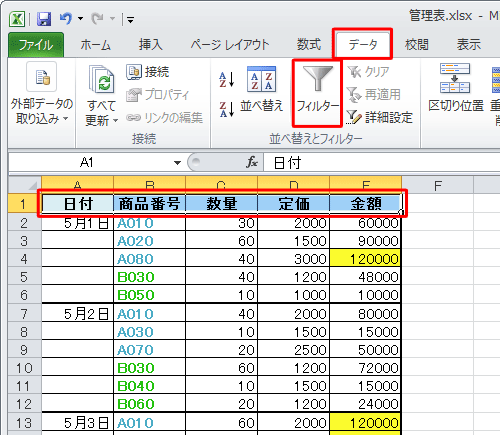Select the 48000 amount cell

[x=365, y=276]
